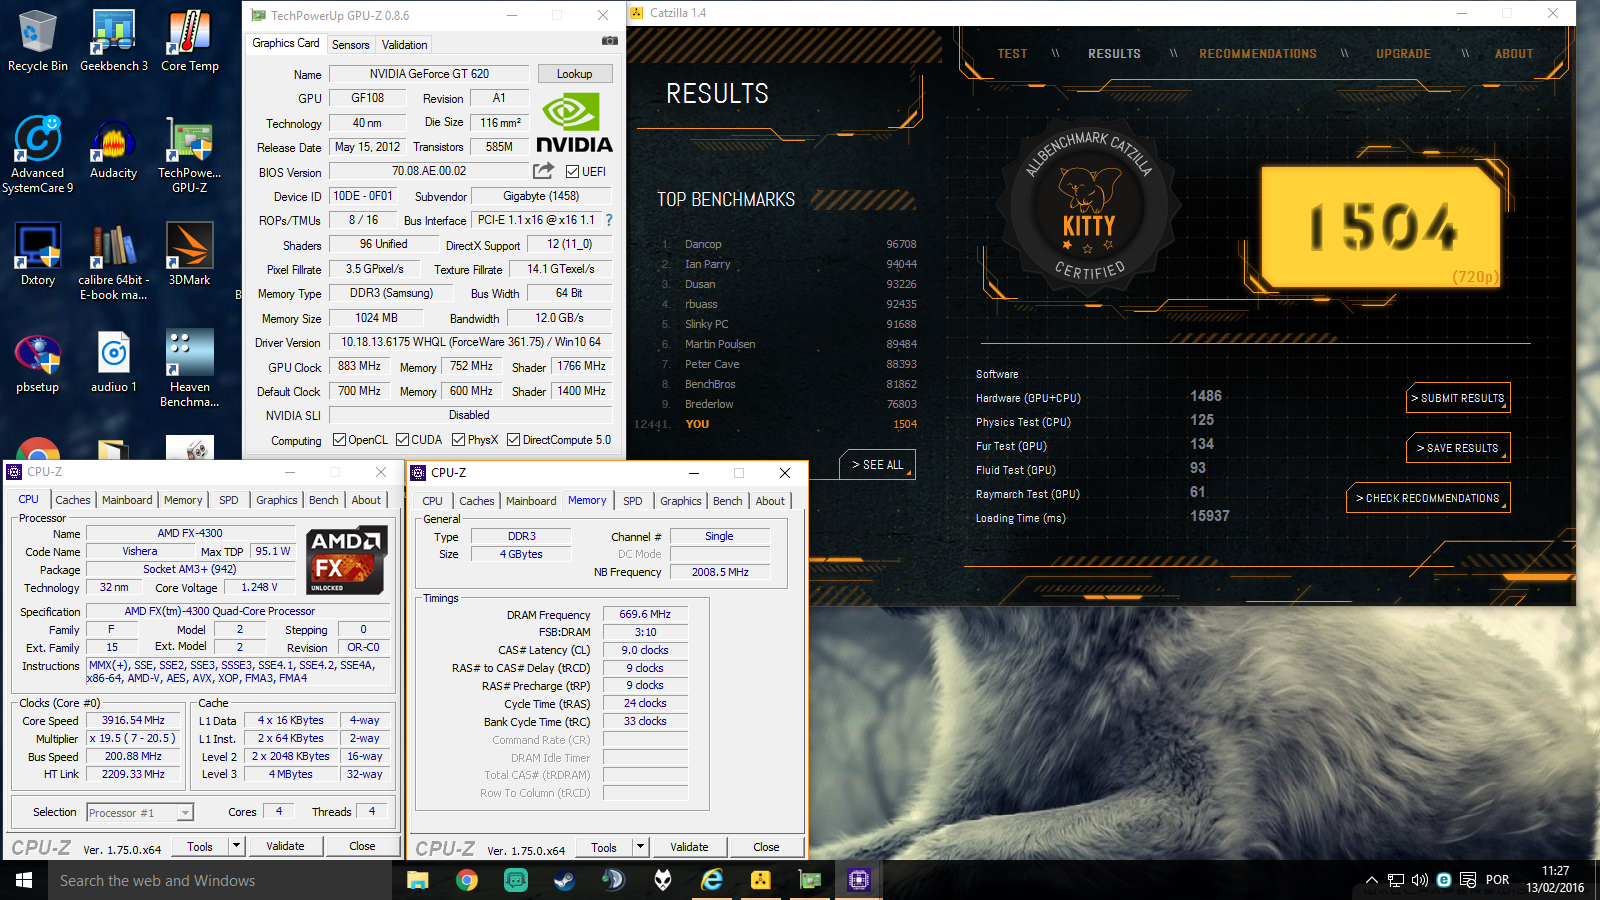Open Tools dropdown arrow in left CPU-Z
Image resolution: width=1600 pixels, height=900 pixels.
tap(237, 846)
